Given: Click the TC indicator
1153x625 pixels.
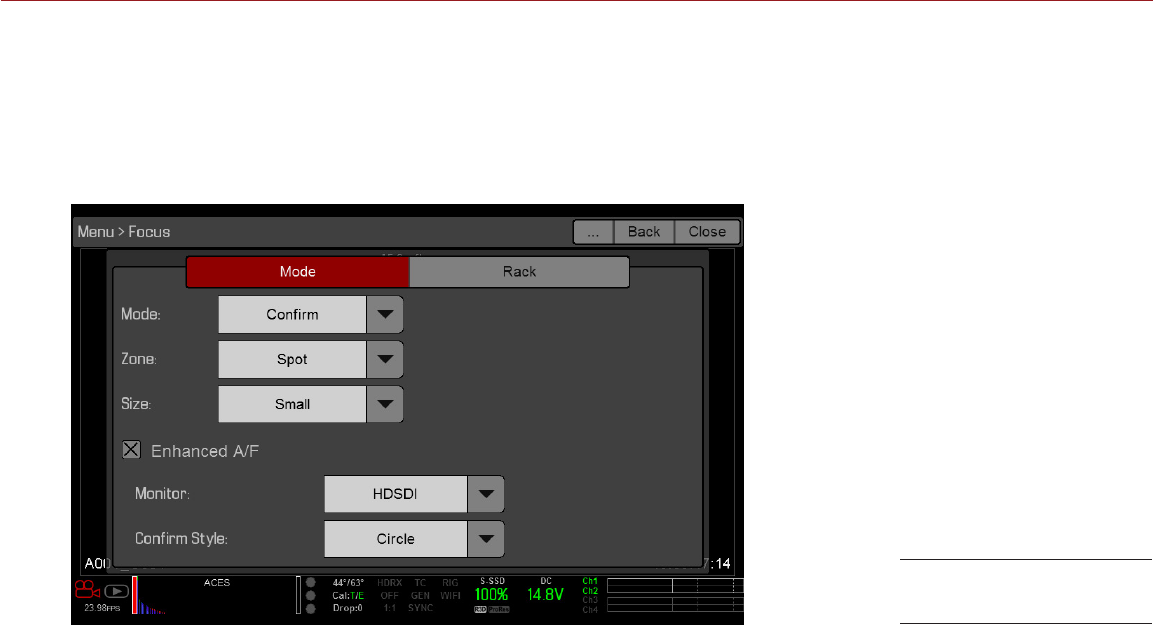Looking at the screenshot, I should pos(420,582).
